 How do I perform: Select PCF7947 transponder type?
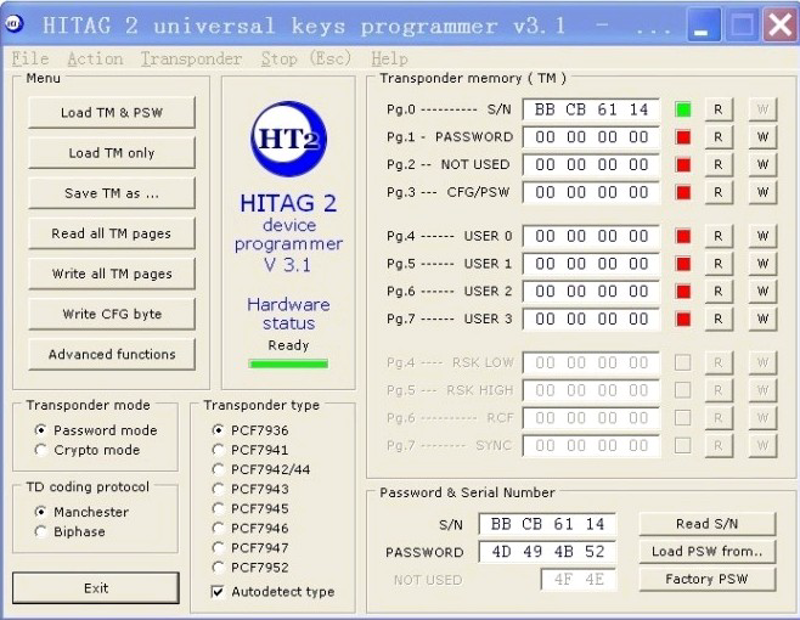coord(218,548)
